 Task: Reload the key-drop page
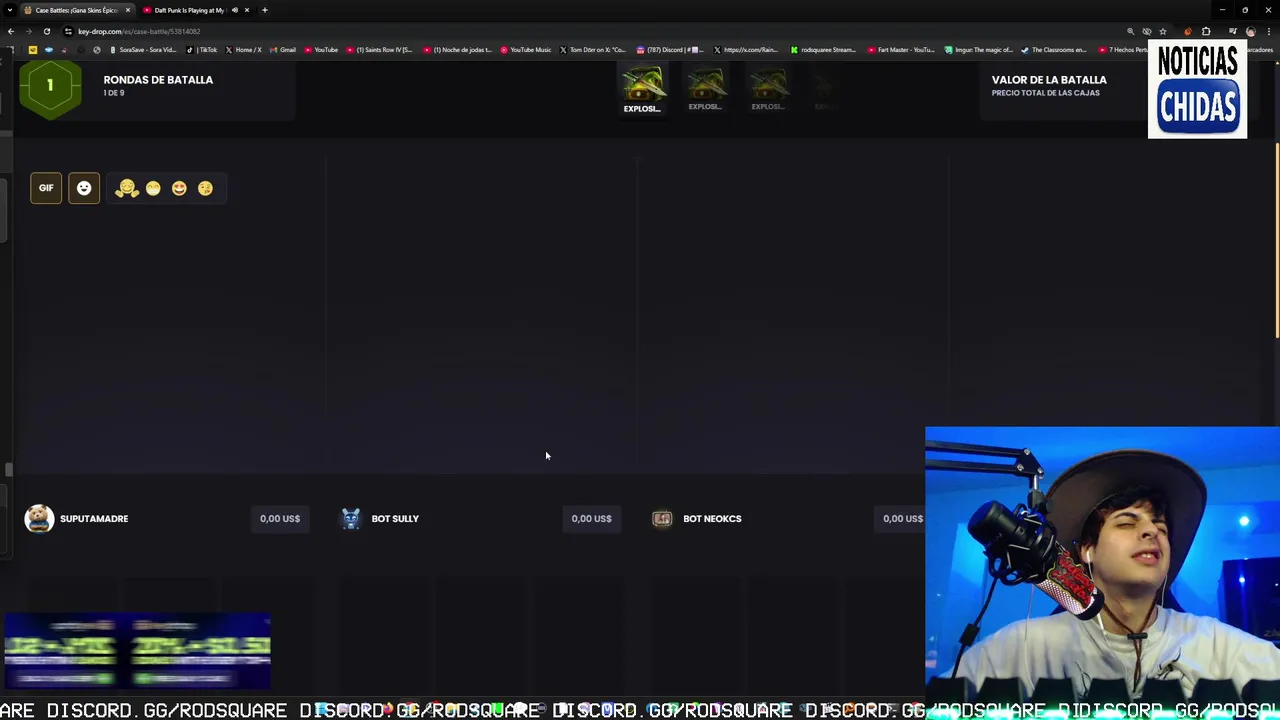(46, 31)
